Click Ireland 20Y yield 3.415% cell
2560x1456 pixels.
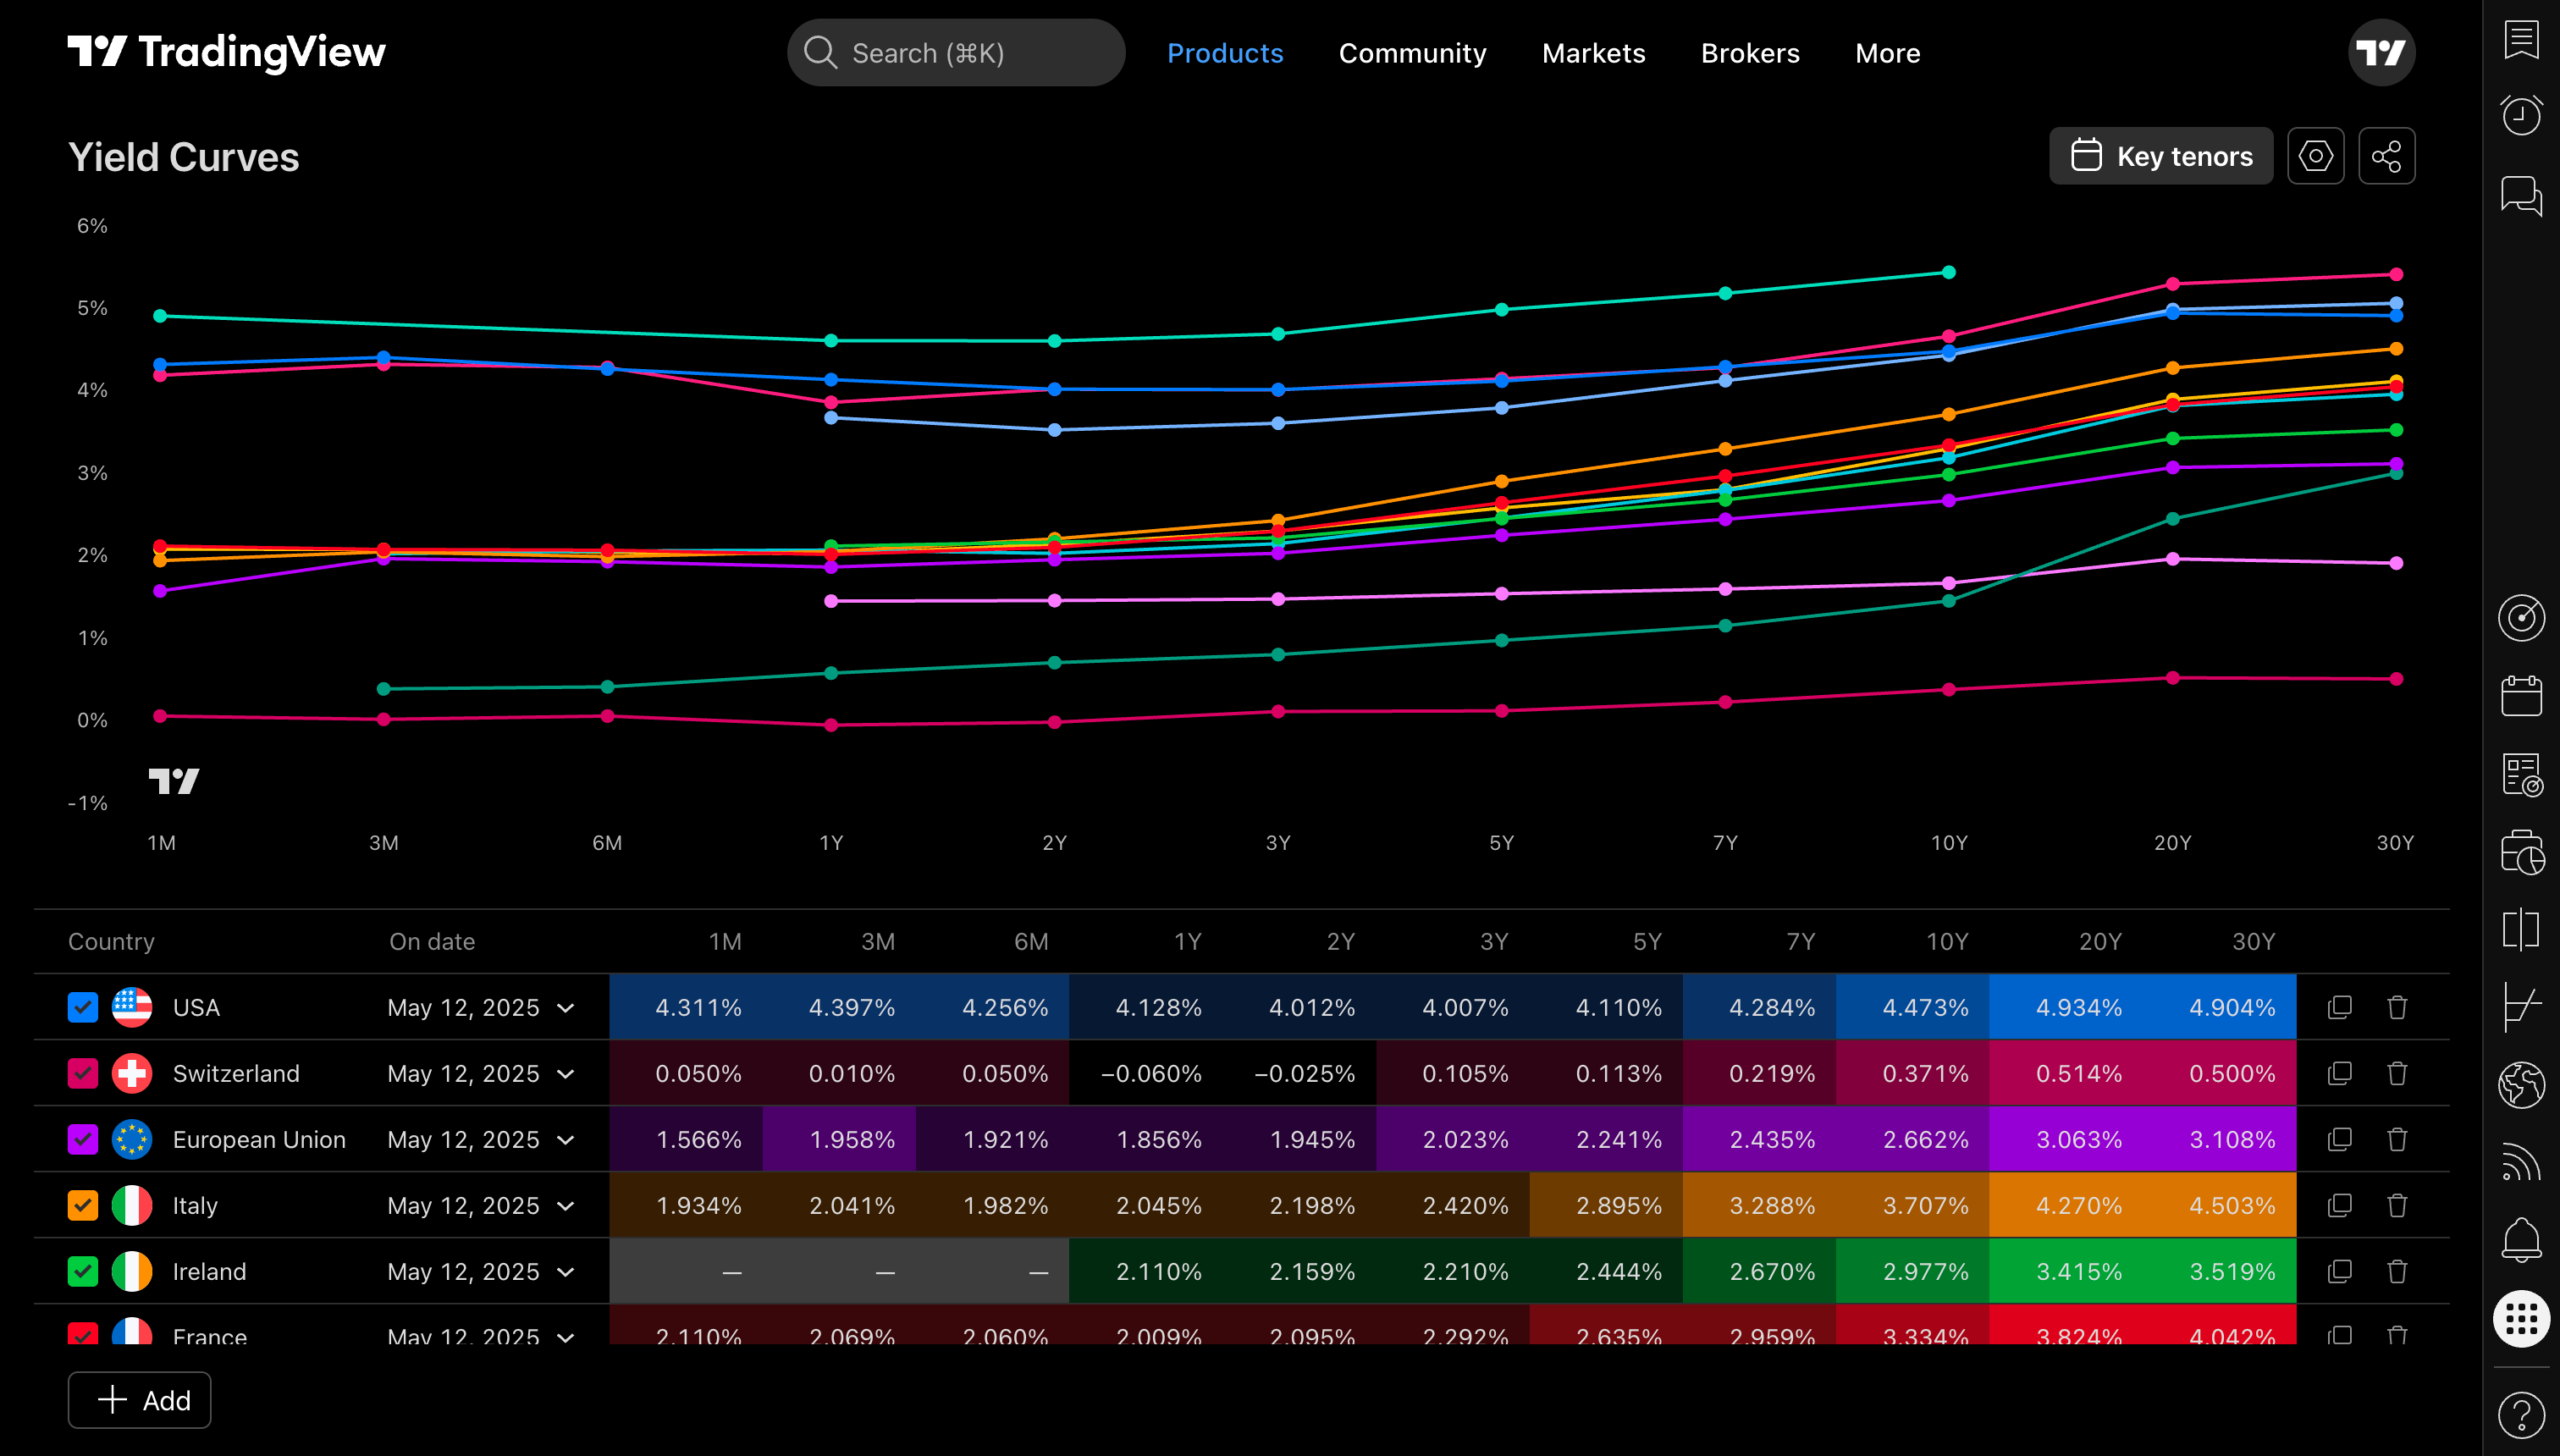click(2066, 1271)
